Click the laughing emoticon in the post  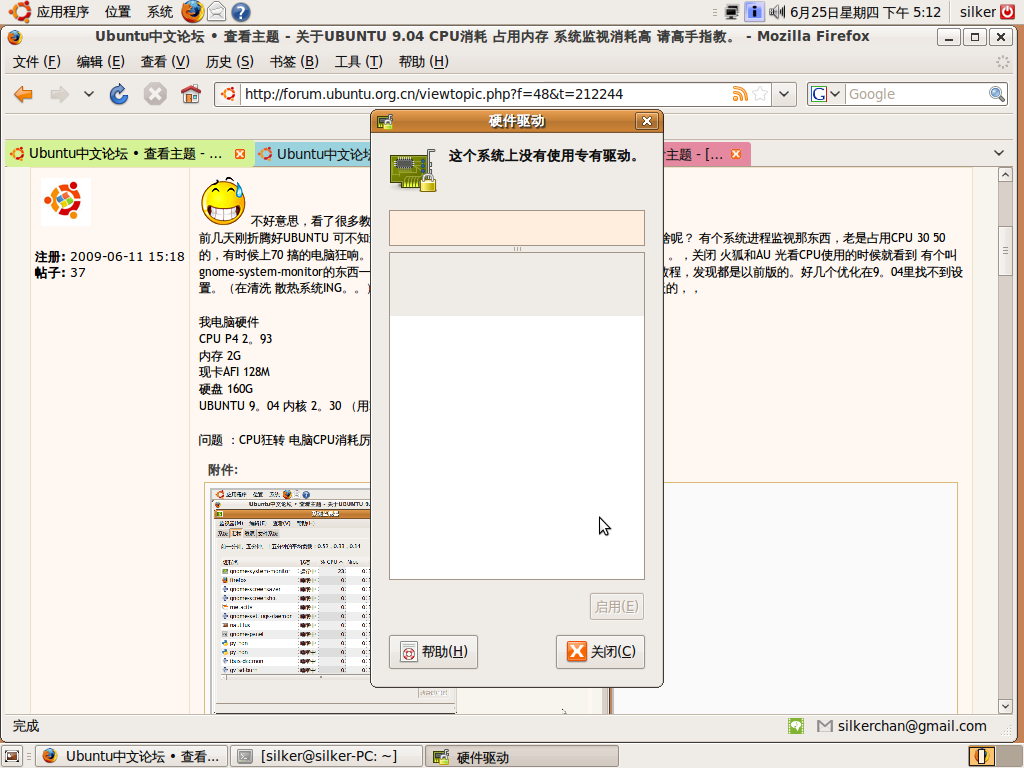coord(223,202)
